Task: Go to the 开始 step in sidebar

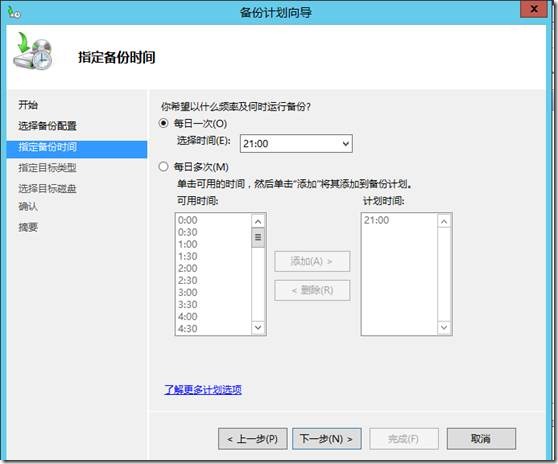Action: pos(28,105)
